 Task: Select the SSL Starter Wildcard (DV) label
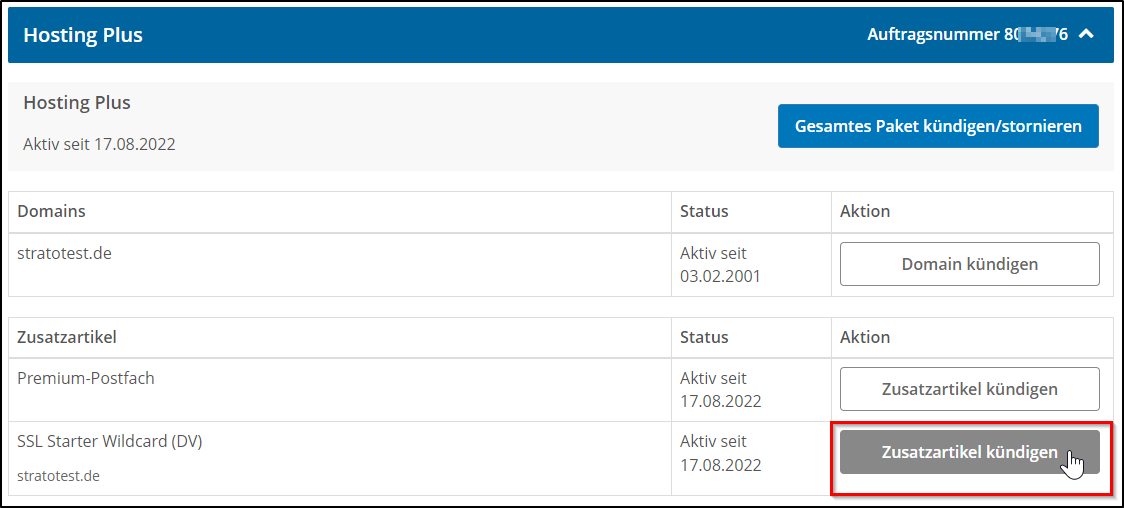pos(110,441)
